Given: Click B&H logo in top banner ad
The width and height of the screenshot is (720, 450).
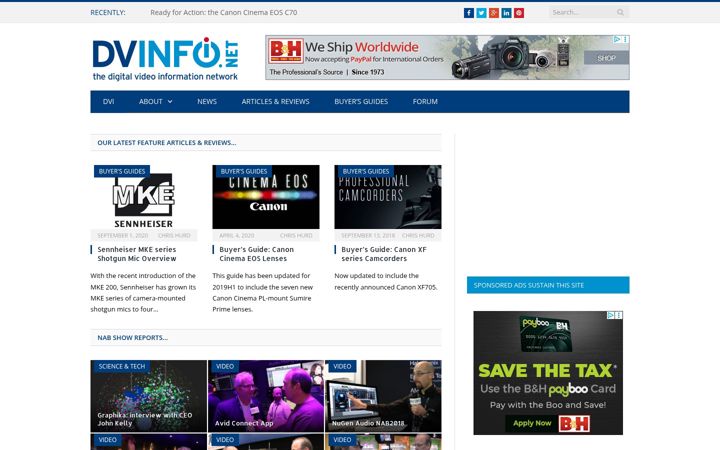Looking at the screenshot, I should (x=286, y=51).
